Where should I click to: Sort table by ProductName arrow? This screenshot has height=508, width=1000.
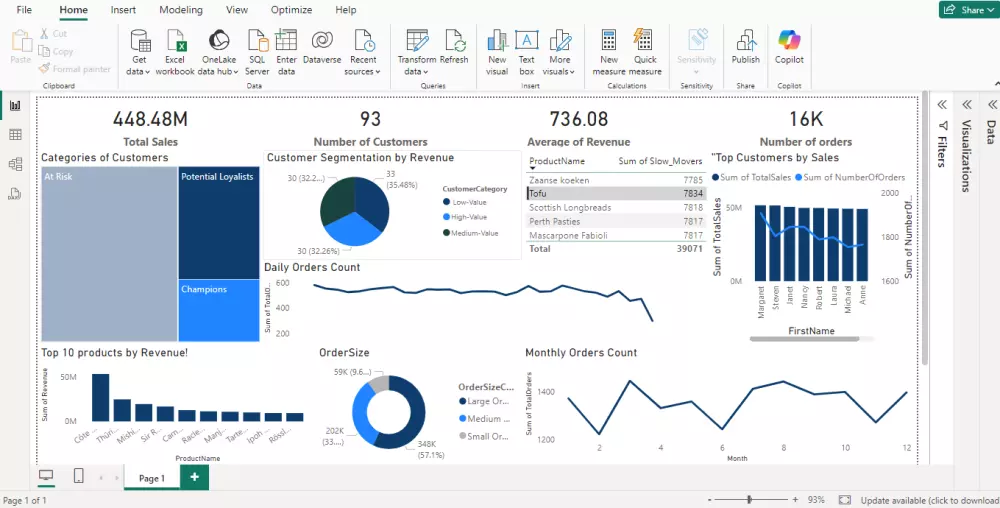[533, 169]
